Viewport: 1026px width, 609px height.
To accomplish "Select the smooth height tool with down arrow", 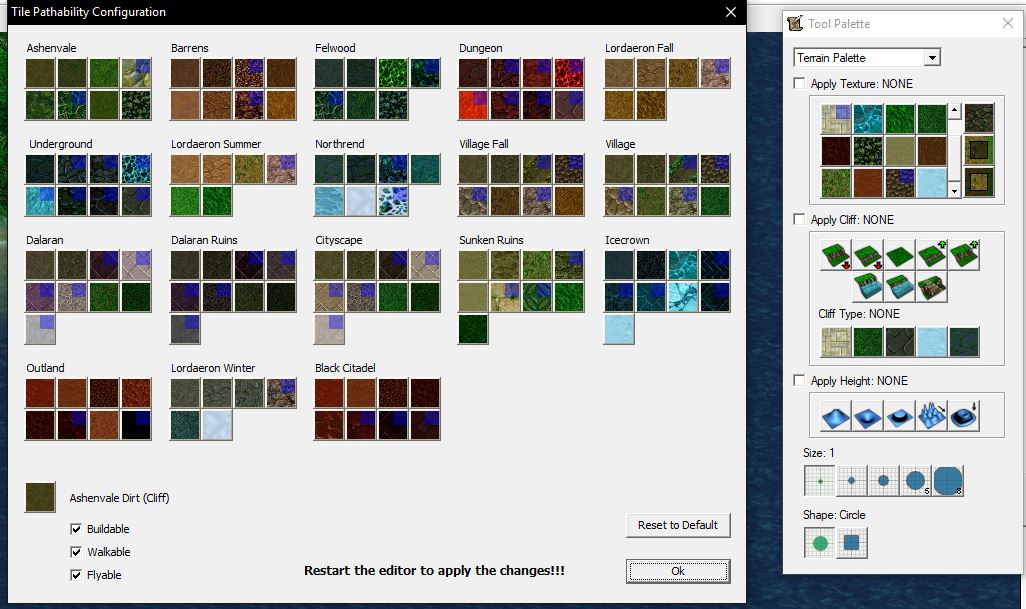I will [x=964, y=416].
